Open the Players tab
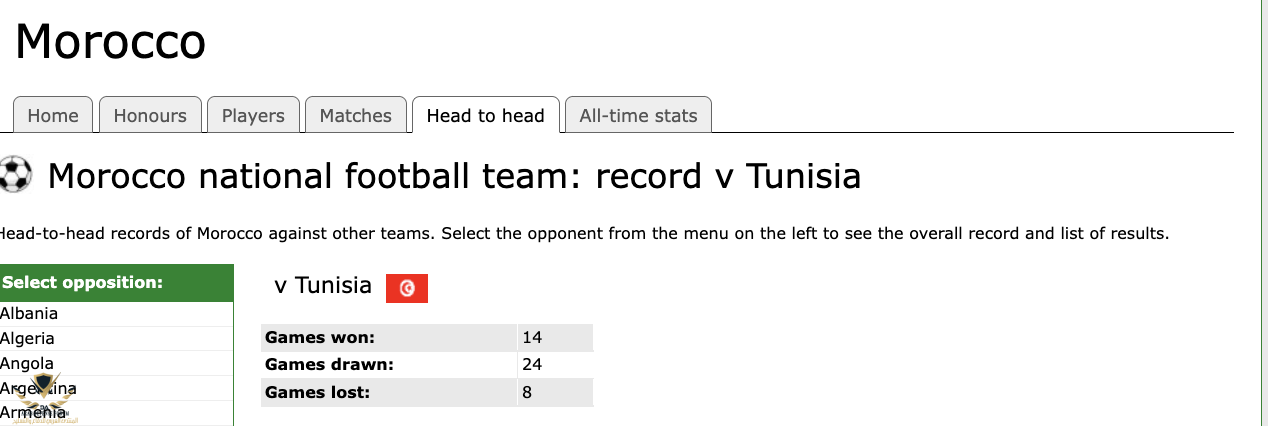This screenshot has height=426, width=1268. point(253,115)
